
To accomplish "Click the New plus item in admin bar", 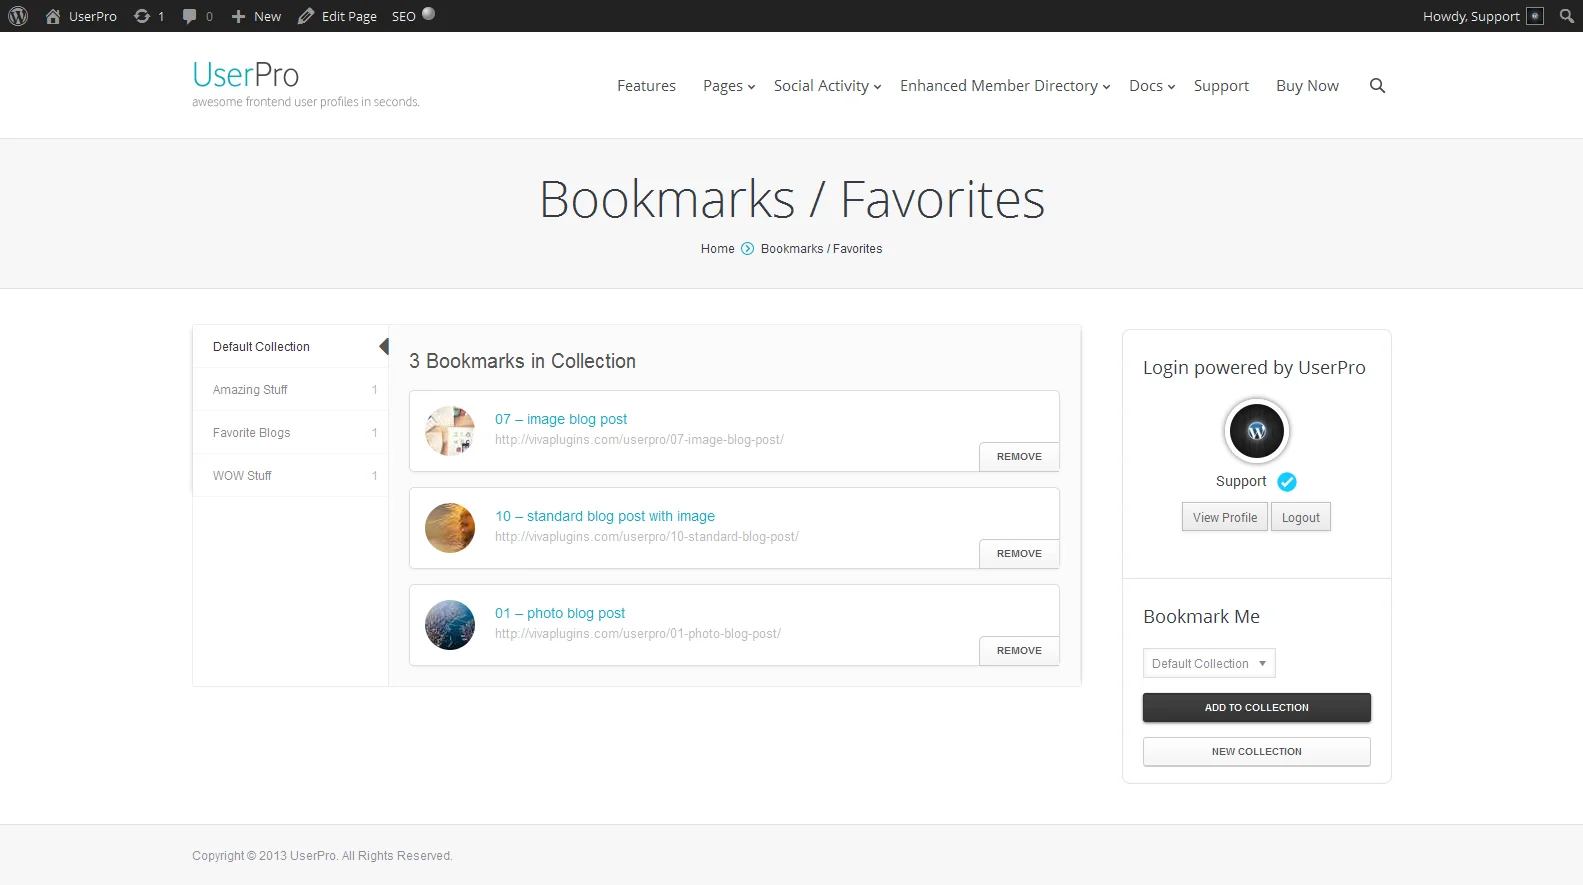I will point(256,16).
